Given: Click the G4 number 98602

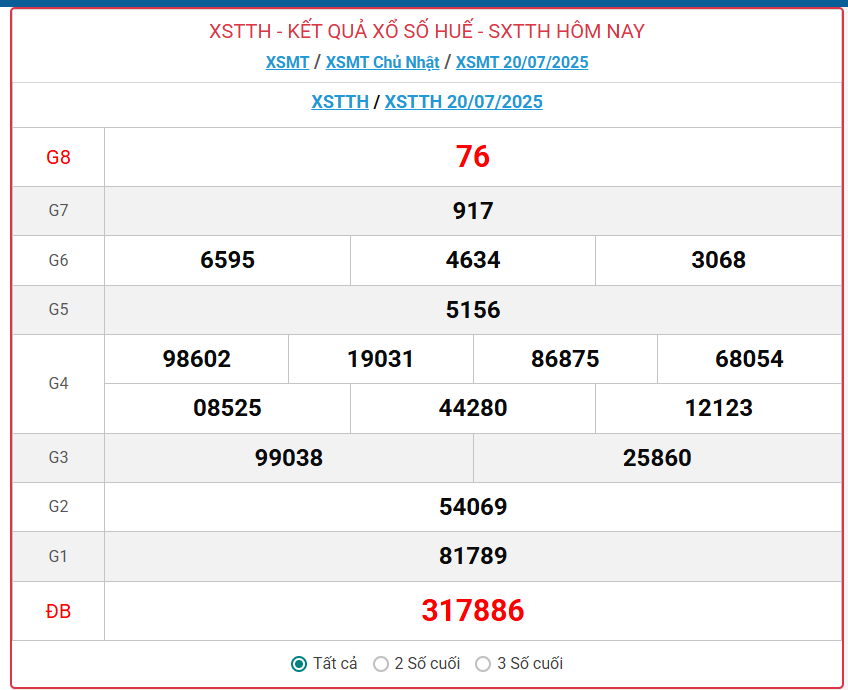Looking at the screenshot, I should click(x=197, y=359).
